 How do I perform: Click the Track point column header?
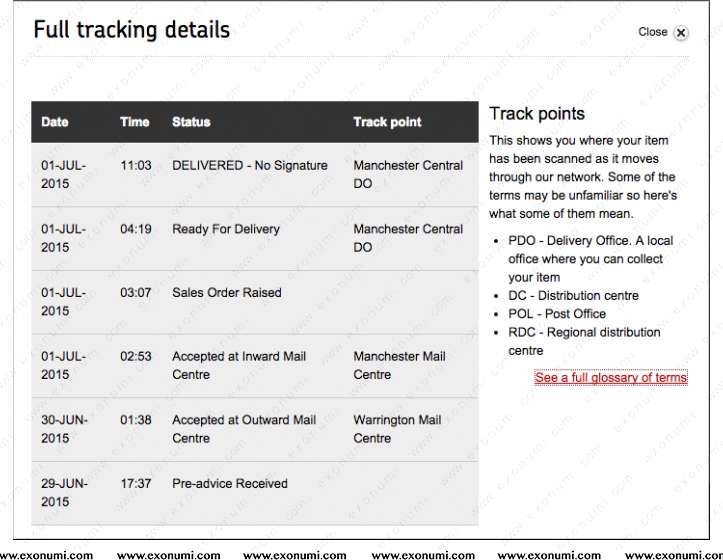pyautogui.click(x=387, y=122)
